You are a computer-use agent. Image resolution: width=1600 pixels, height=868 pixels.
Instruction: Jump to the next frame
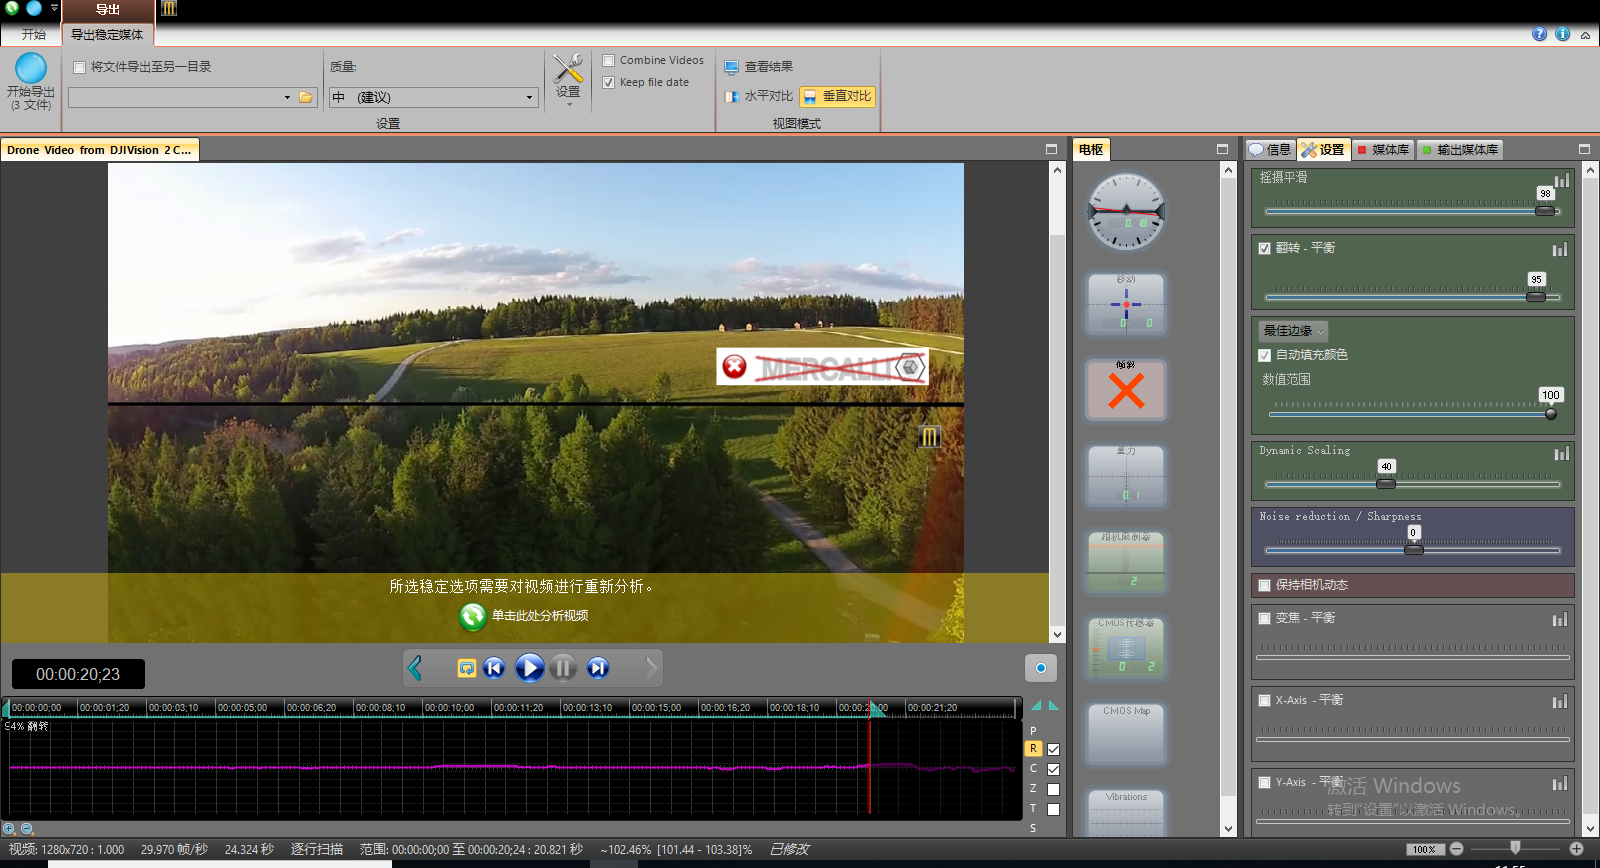click(598, 668)
